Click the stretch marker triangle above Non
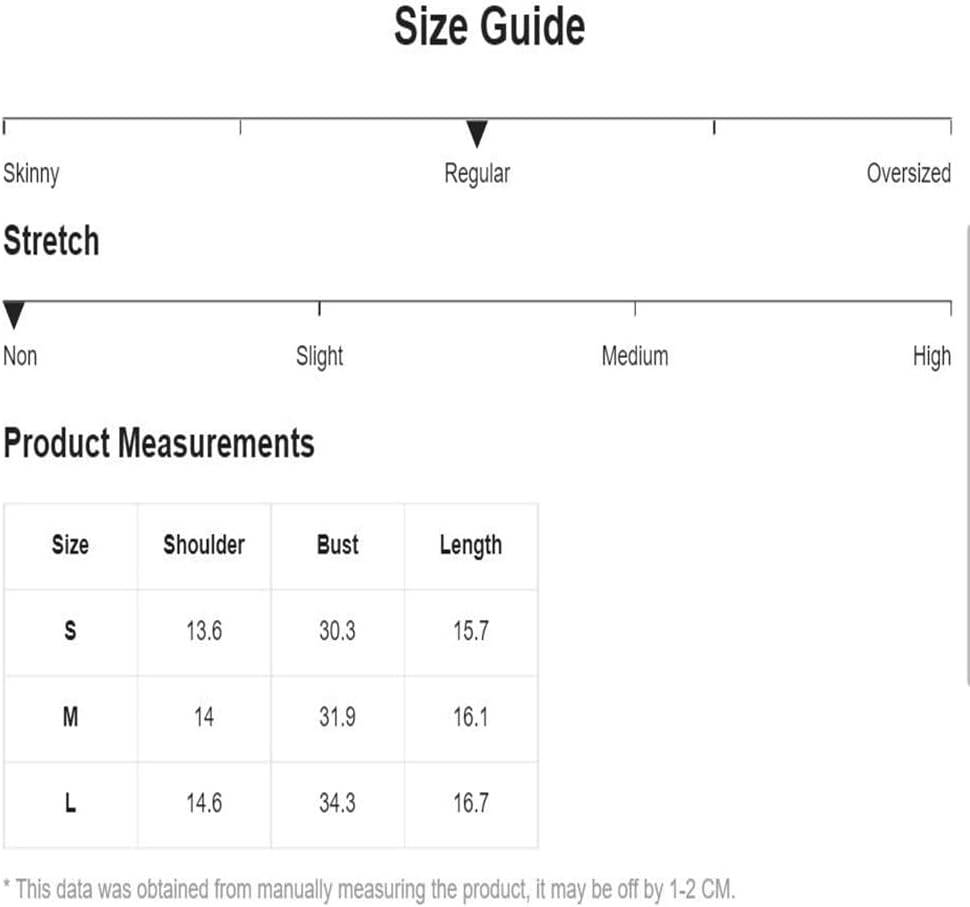970x907 pixels. (14, 315)
